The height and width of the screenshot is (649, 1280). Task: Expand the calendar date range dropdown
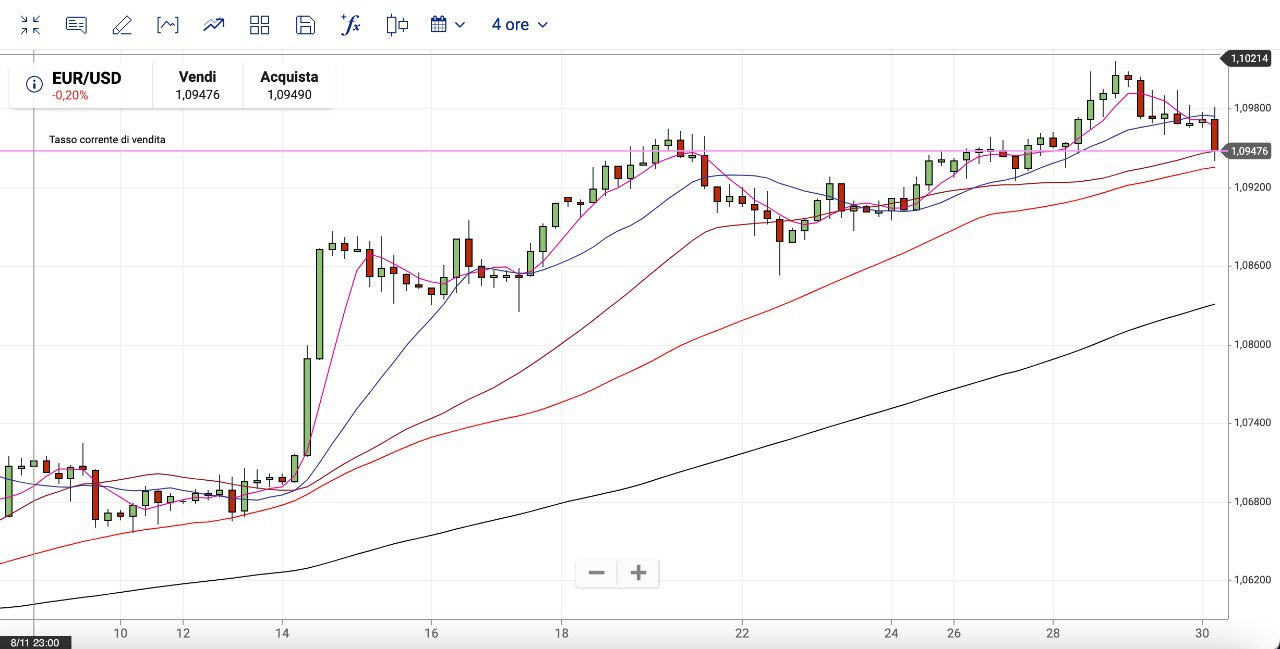click(448, 25)
